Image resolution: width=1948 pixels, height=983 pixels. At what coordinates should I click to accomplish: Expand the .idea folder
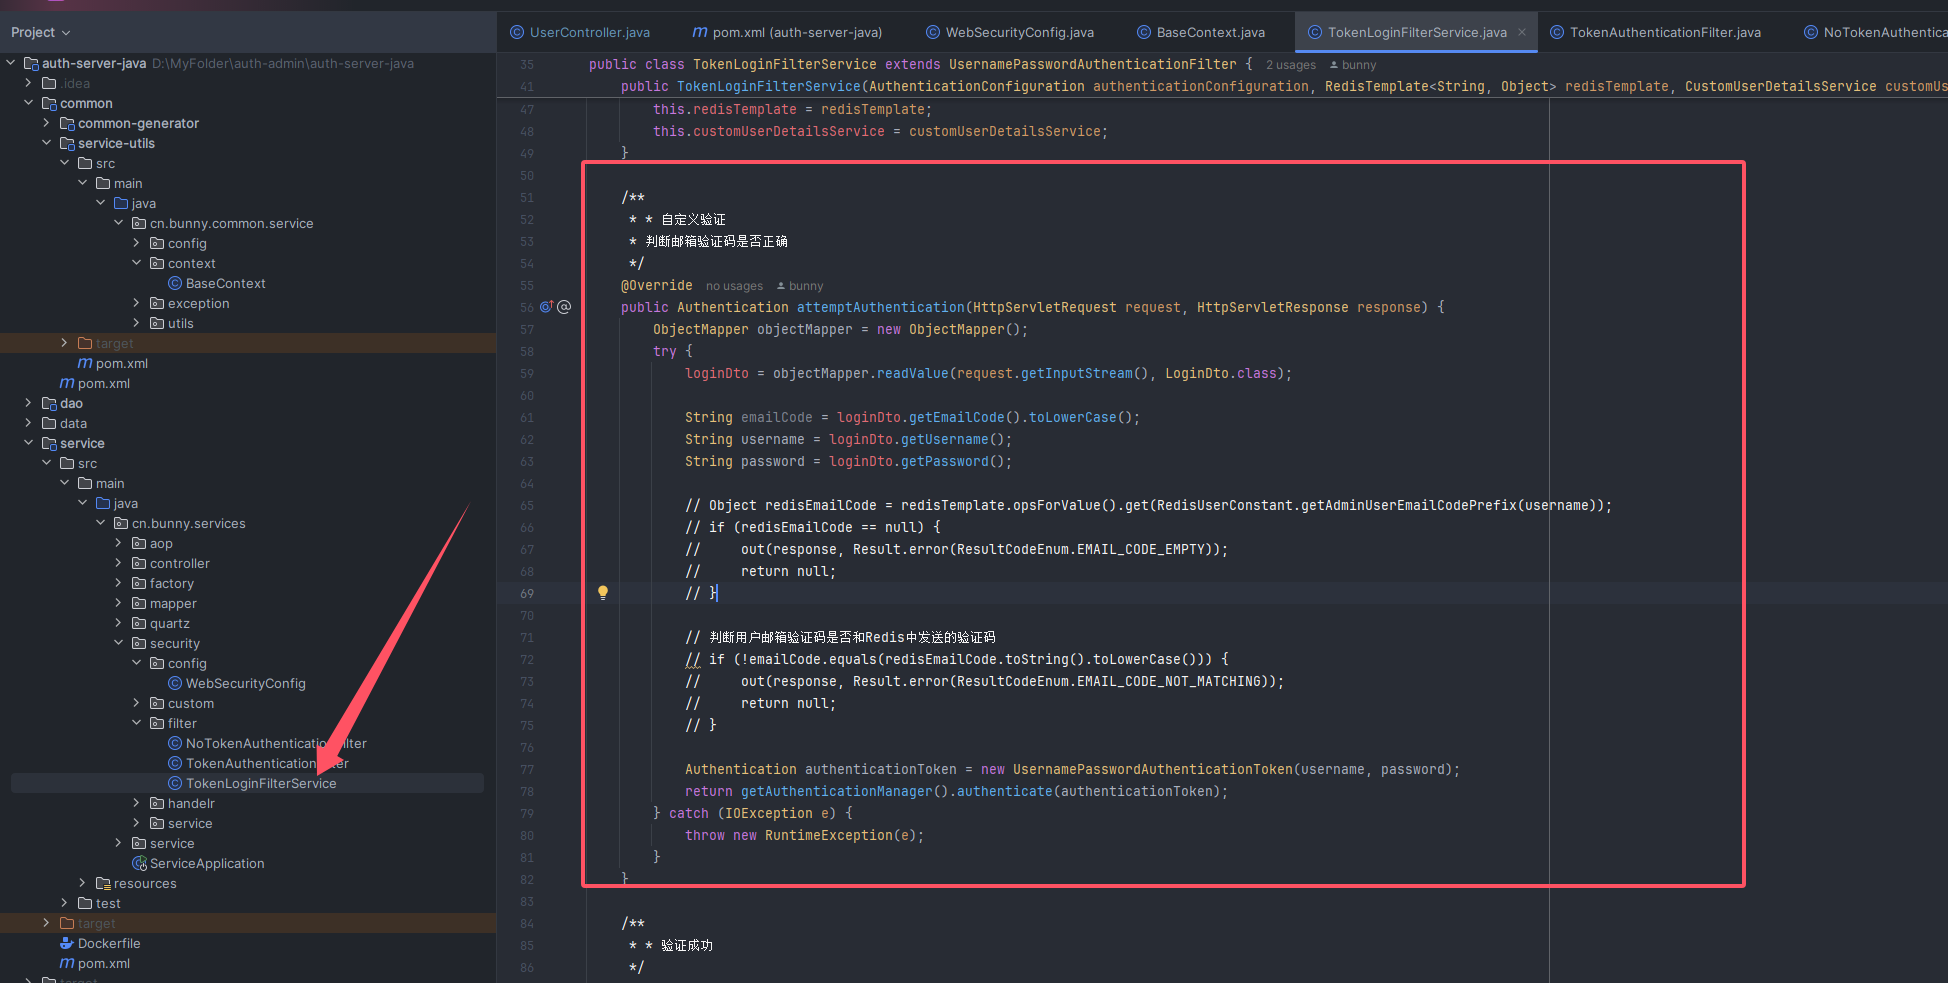click(29, 83)
